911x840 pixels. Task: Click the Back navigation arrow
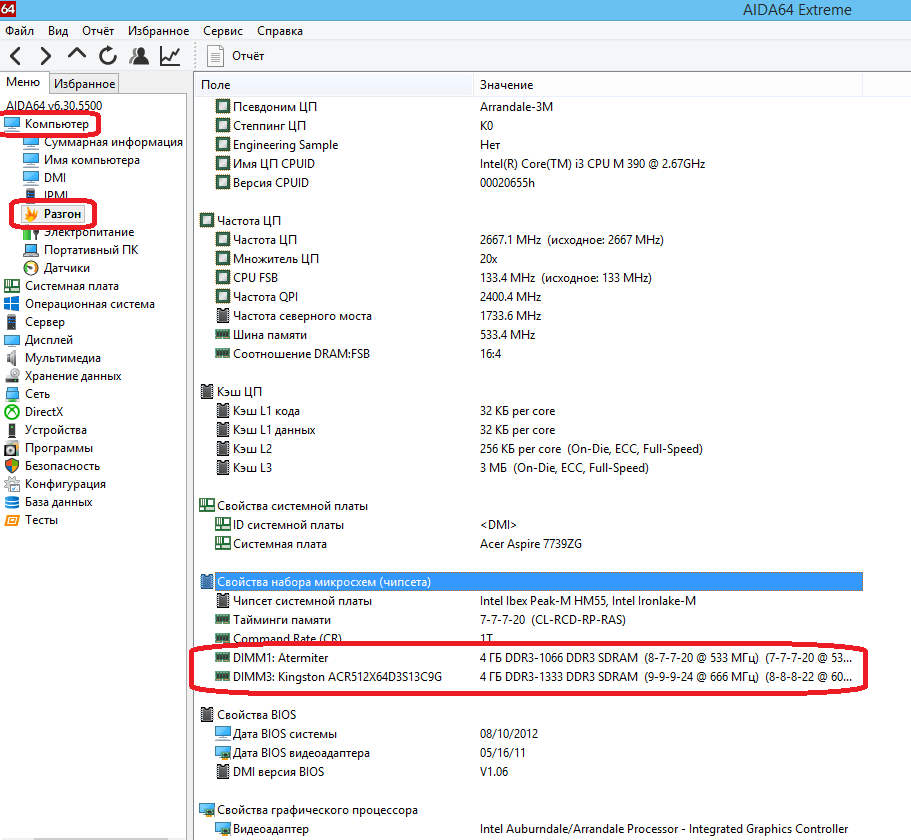tap(17, 56)
